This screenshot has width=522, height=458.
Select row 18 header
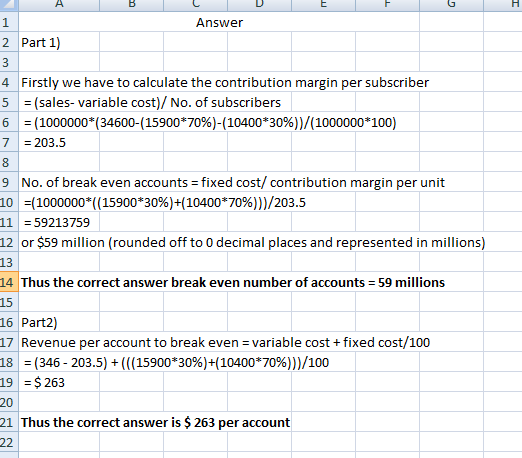click(9, 362)
